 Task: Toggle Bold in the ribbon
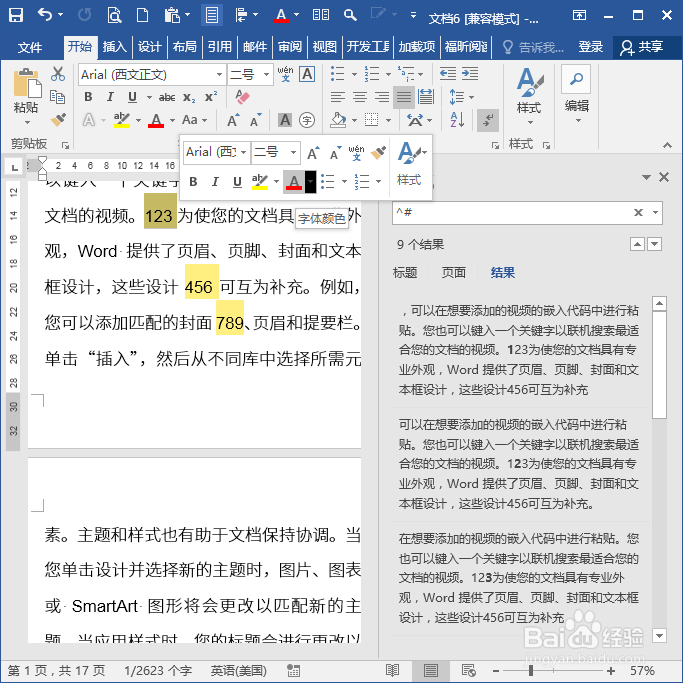tap(88, 97)
